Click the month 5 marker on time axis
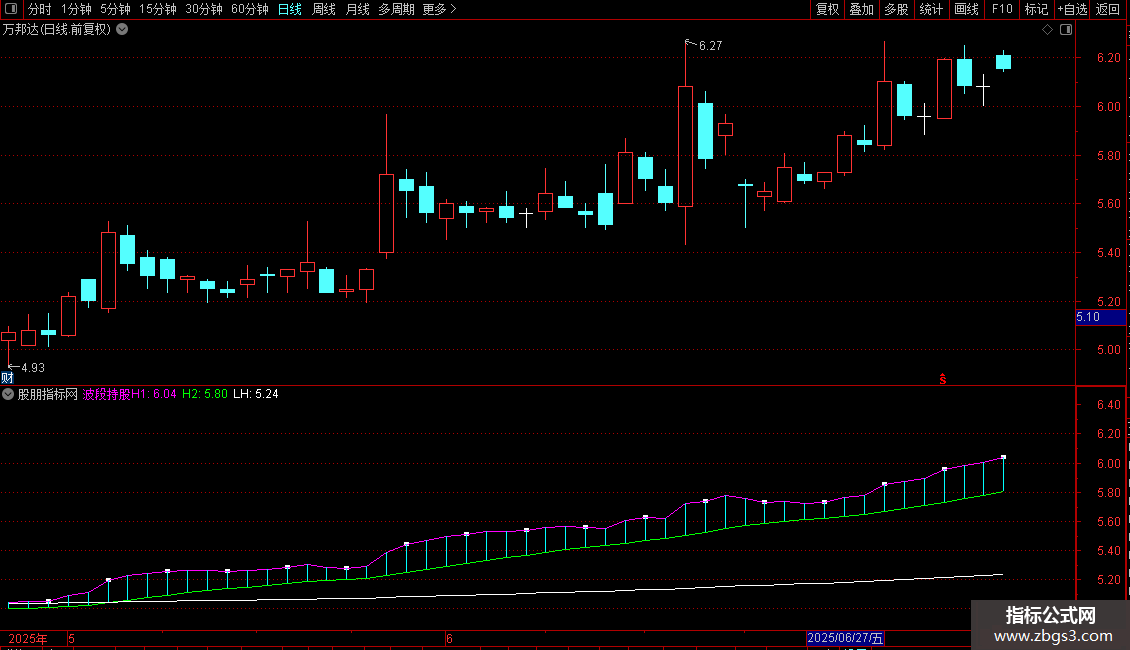 coord(71,638)
